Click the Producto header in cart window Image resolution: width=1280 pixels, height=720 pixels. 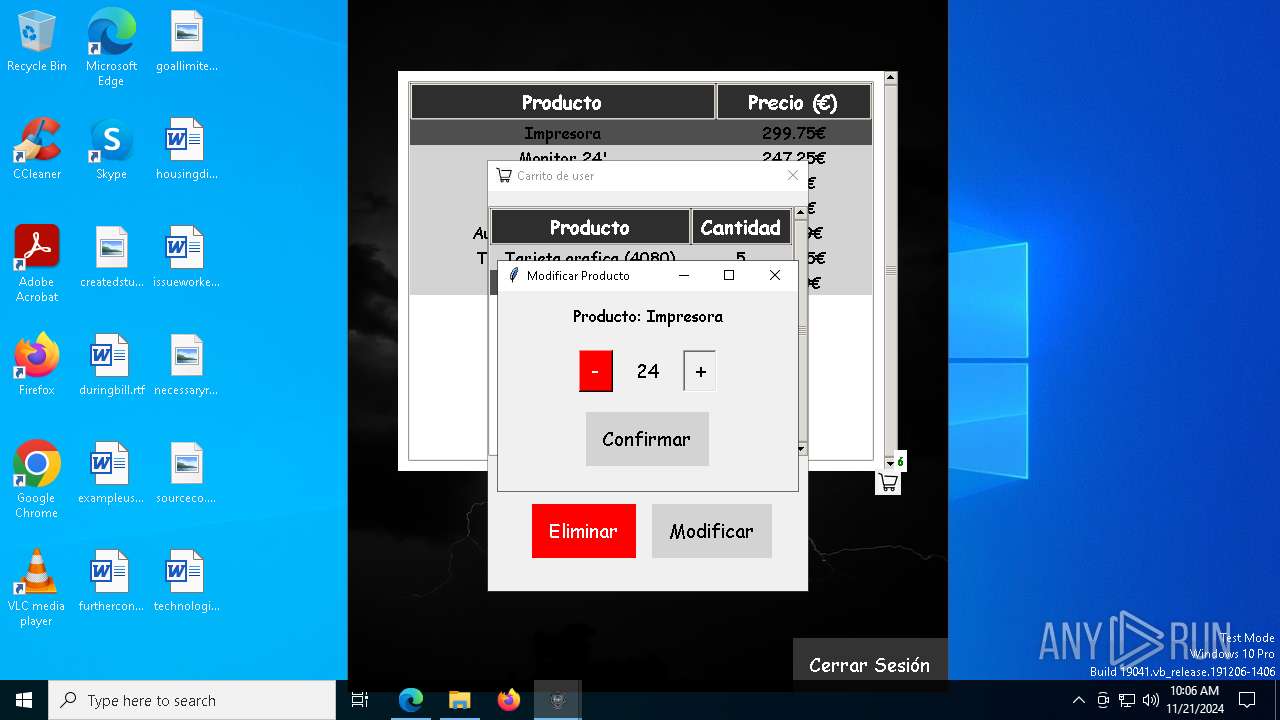click(x=590, y=227)
